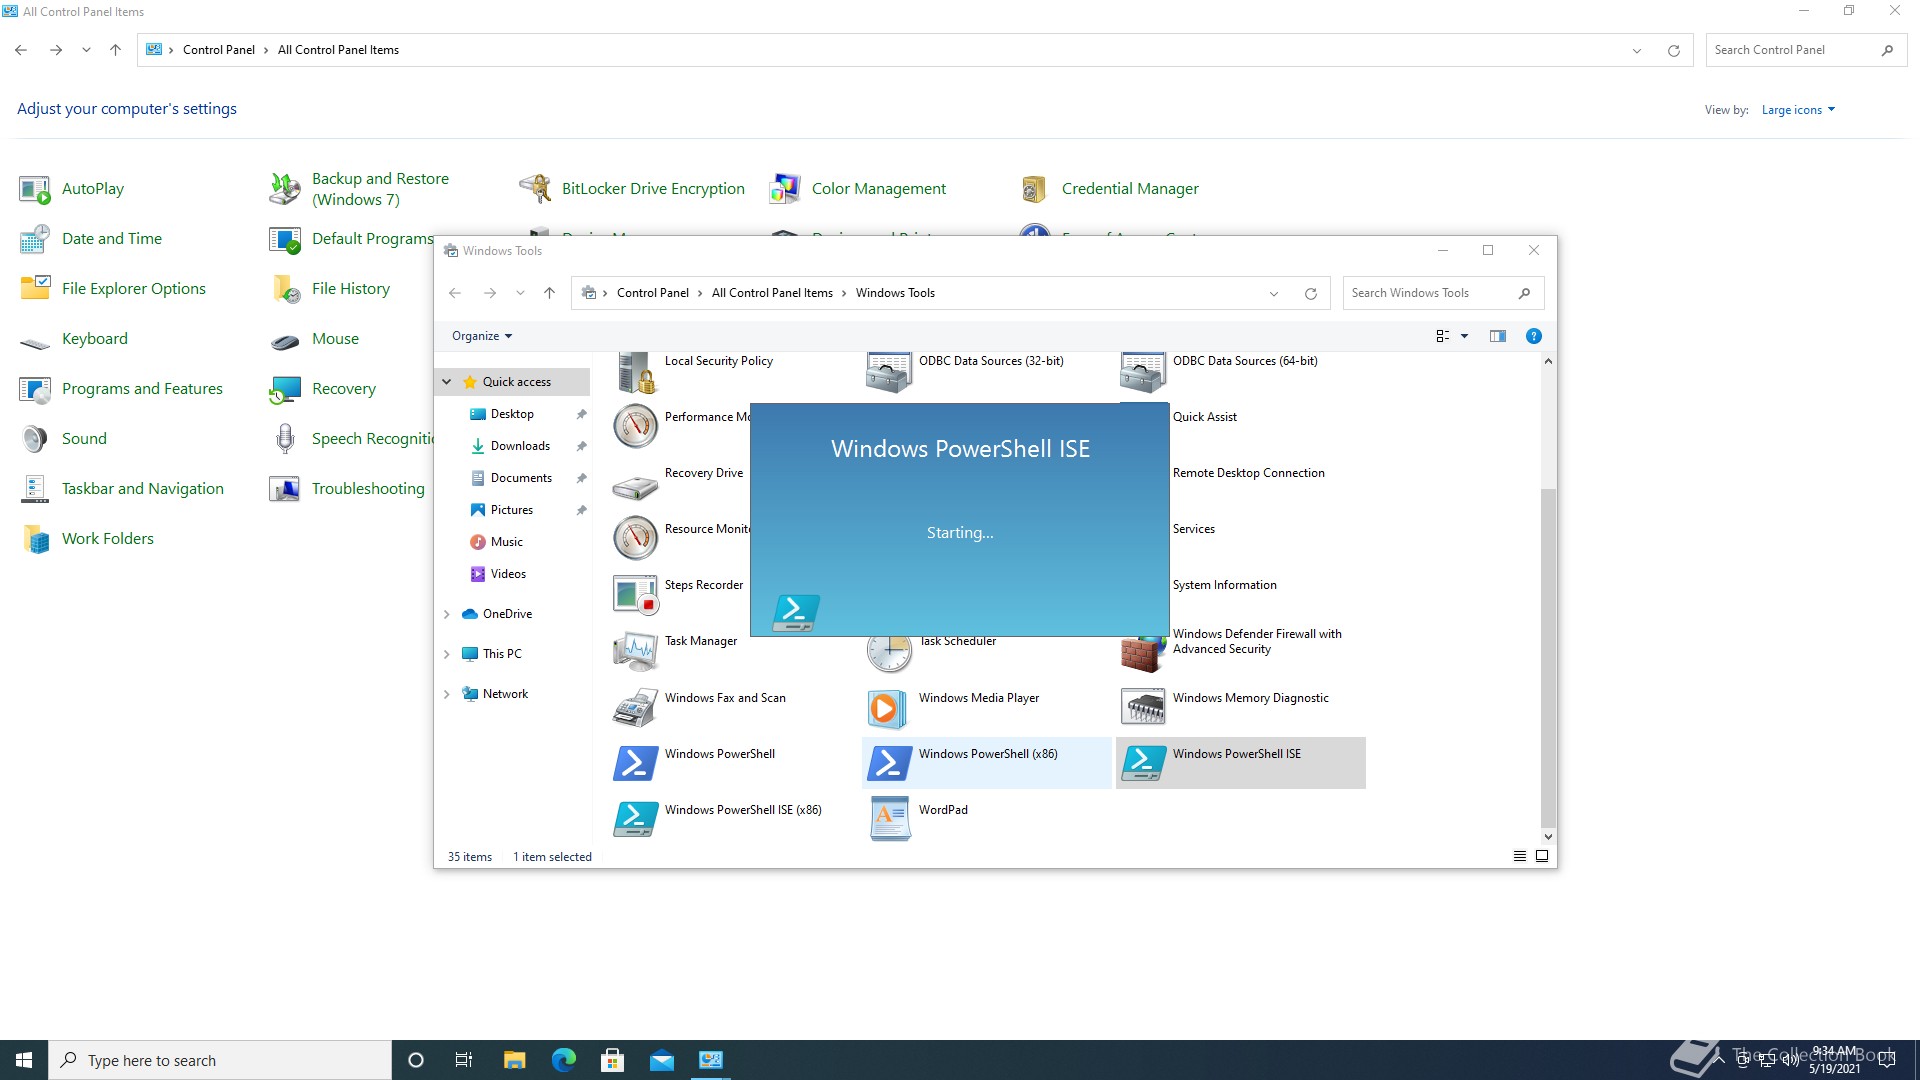Screen dimensions: 1920x1080
Task: Collapse the Quick access tree node
Action: [x=447, y=382]
